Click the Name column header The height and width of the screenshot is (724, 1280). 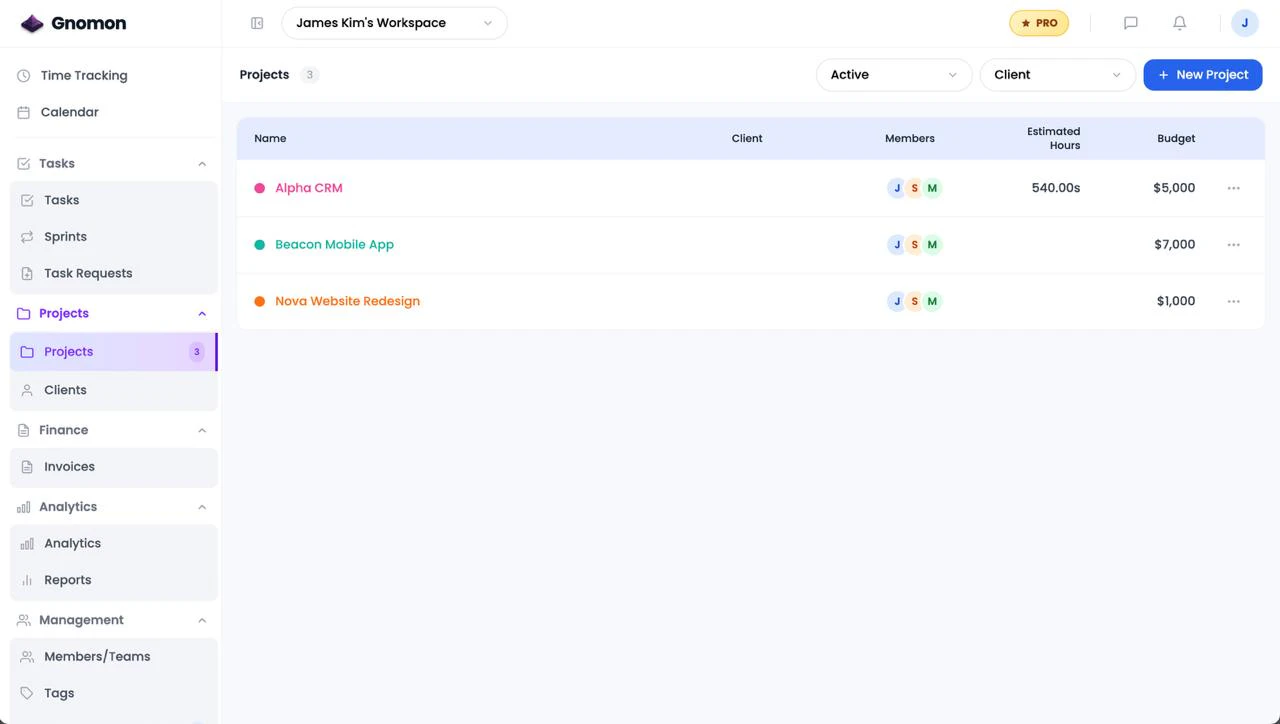pyautogui.click(x=270, y=138)
